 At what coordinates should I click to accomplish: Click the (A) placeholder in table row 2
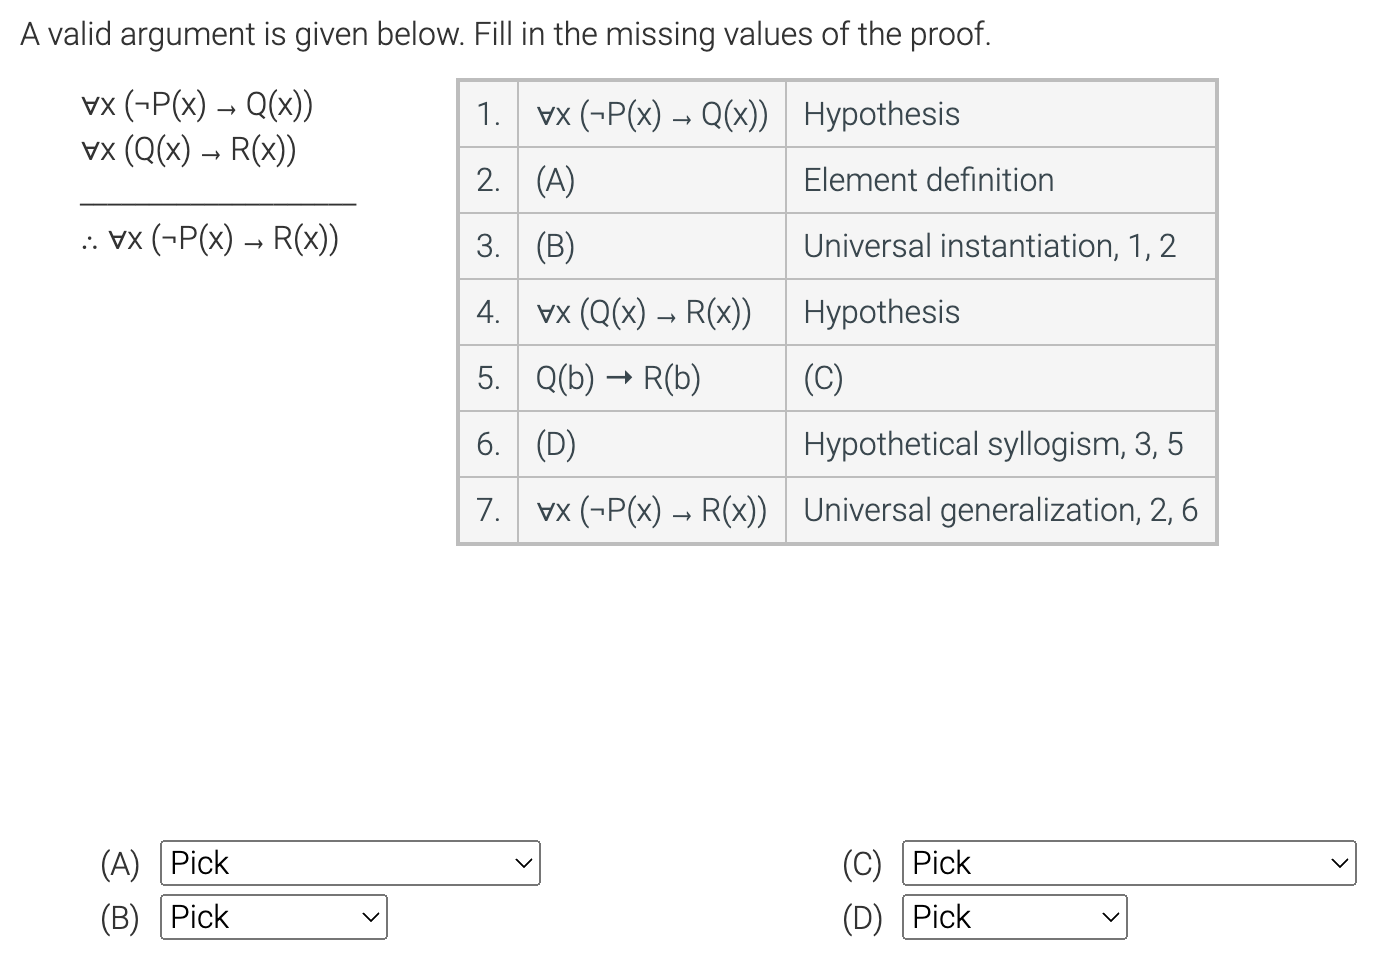tap(556, 180)
